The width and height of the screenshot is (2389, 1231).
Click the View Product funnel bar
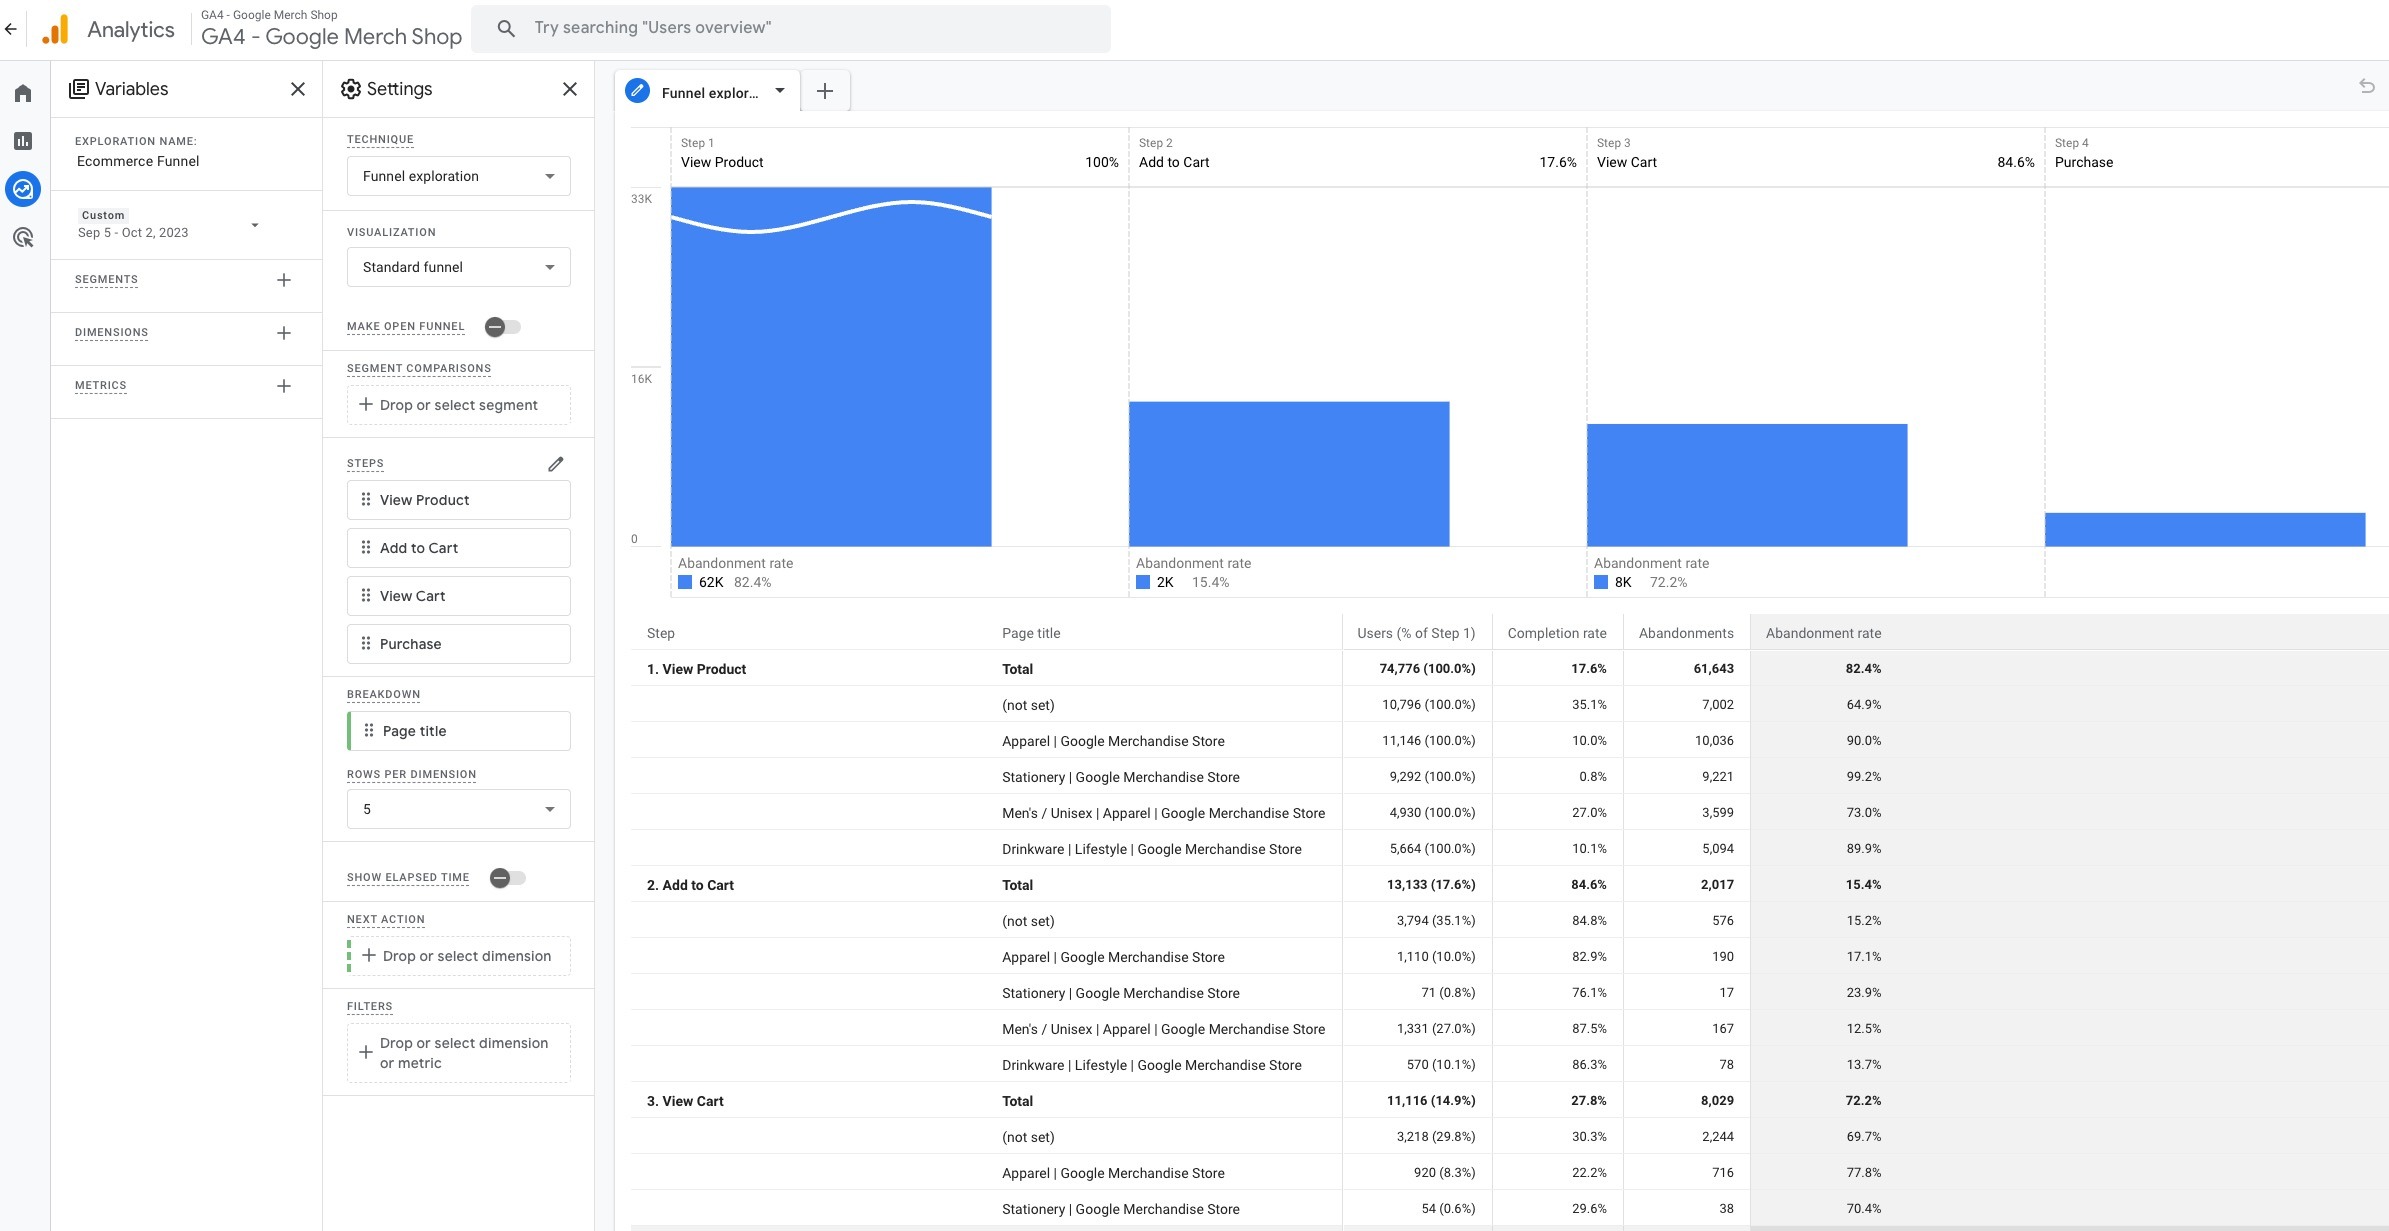(831, 367)
